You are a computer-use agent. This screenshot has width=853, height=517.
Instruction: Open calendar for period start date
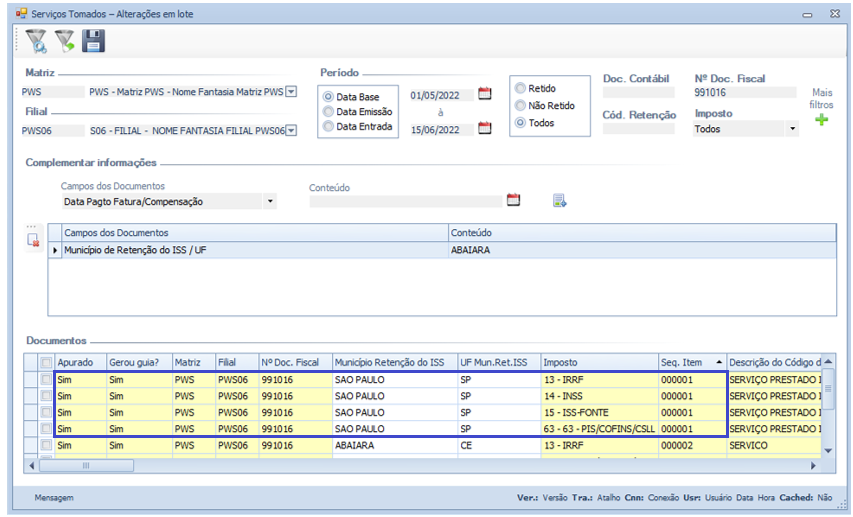[x=485, y=94]
